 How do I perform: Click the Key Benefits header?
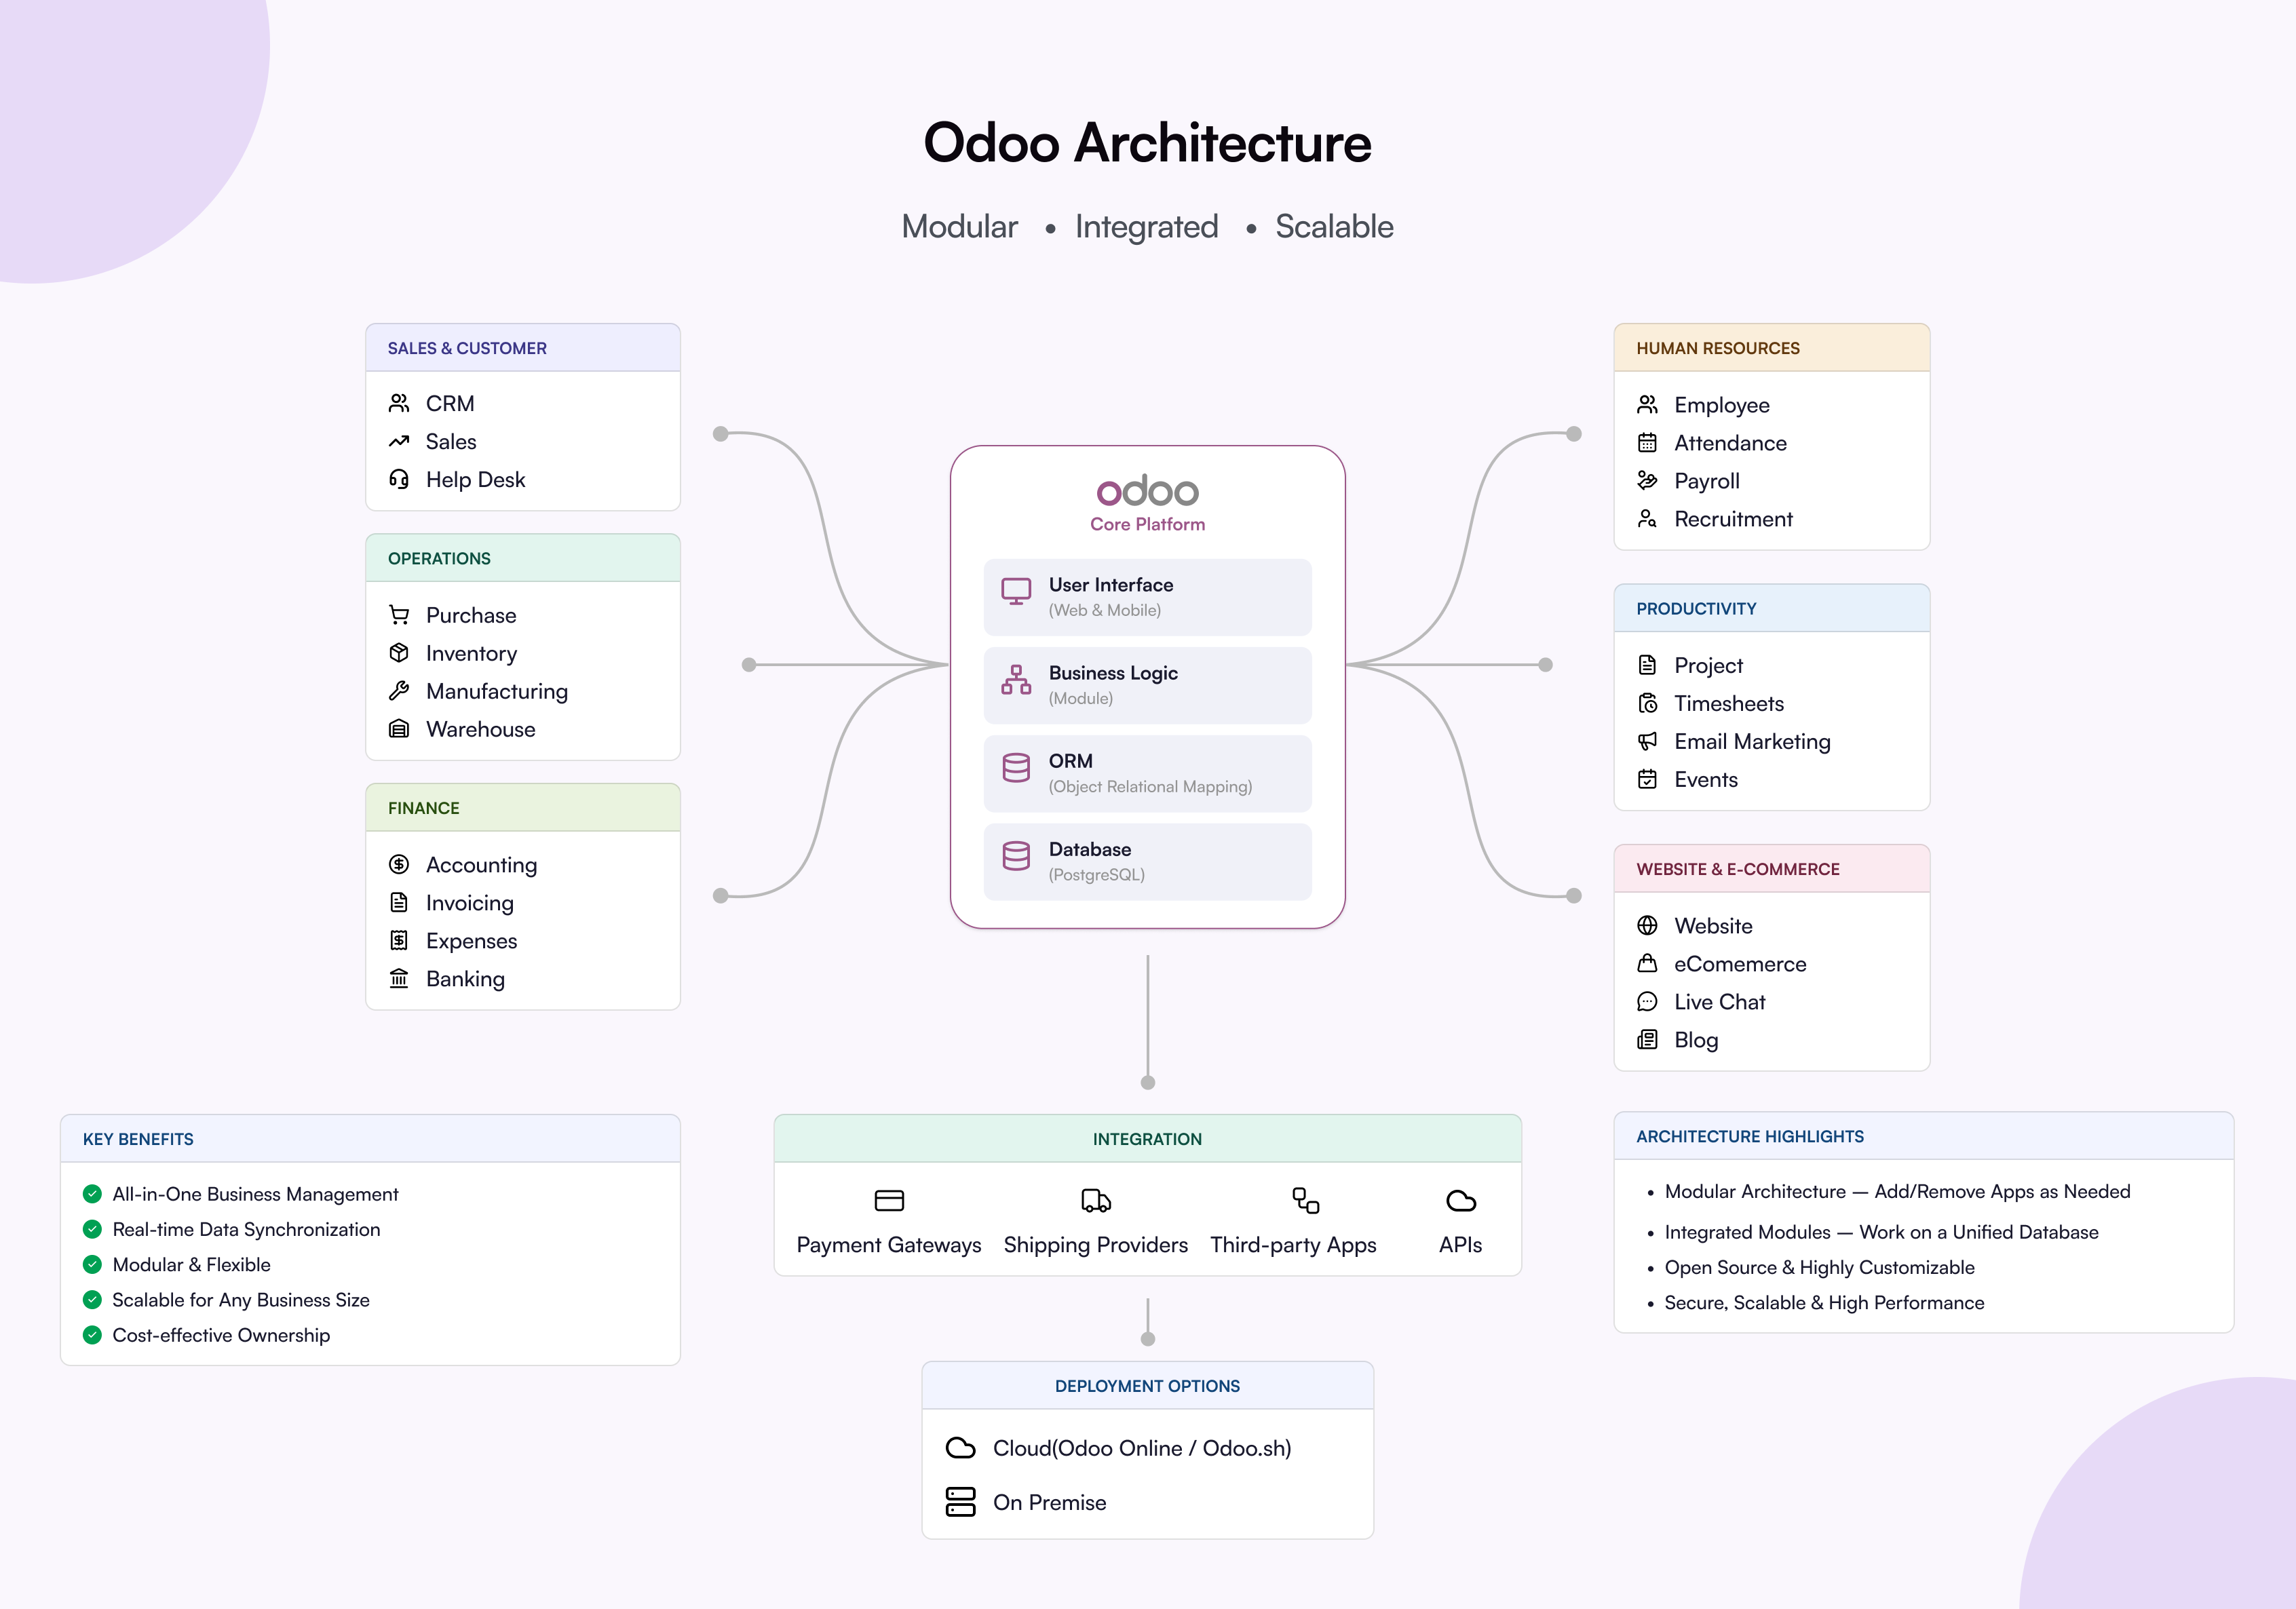pos(370,1139)
